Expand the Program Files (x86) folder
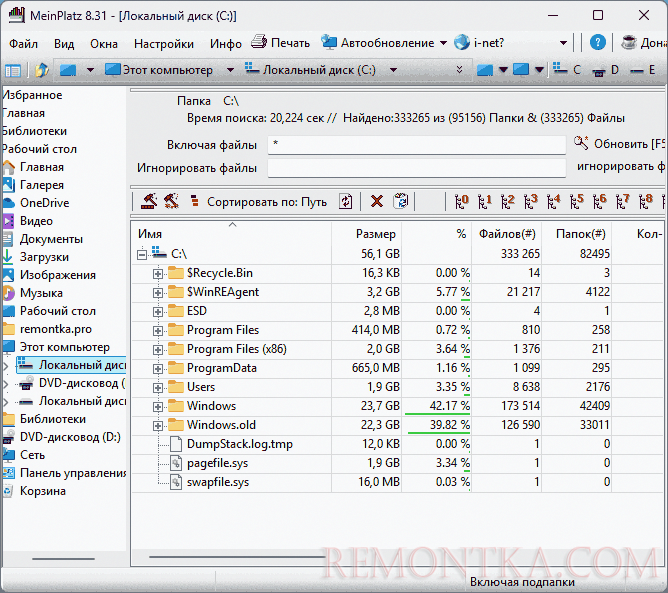The width and height of the screenshot is (668, 593). (x=158, y=349)
